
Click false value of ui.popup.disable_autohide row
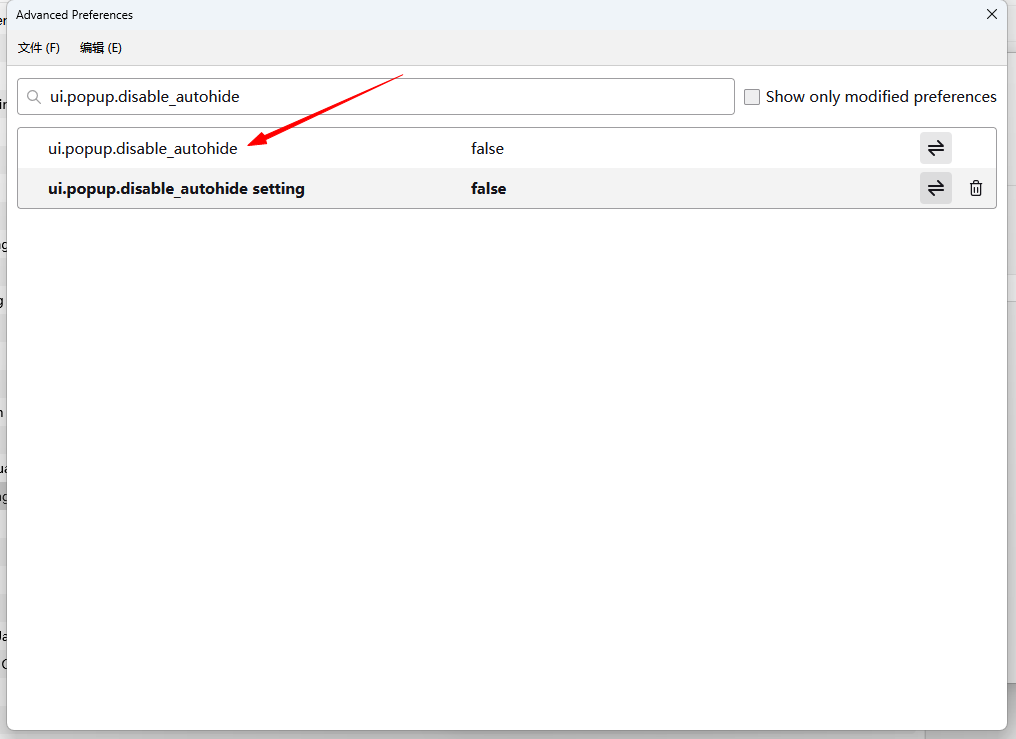(x=487, y=148)
